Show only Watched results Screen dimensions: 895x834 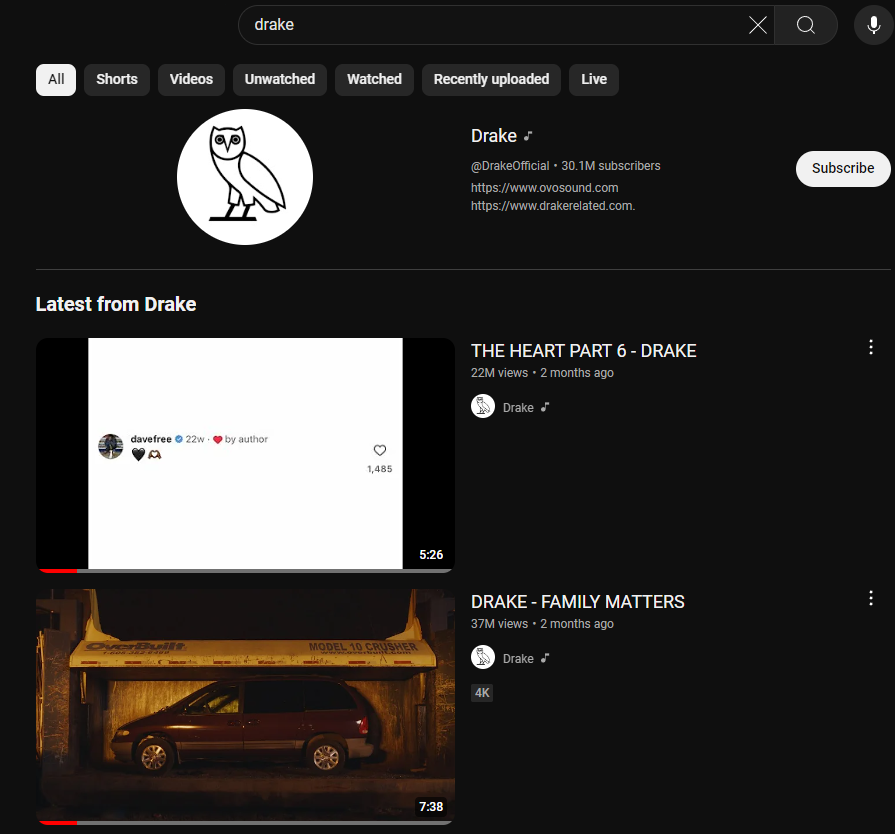374,79
